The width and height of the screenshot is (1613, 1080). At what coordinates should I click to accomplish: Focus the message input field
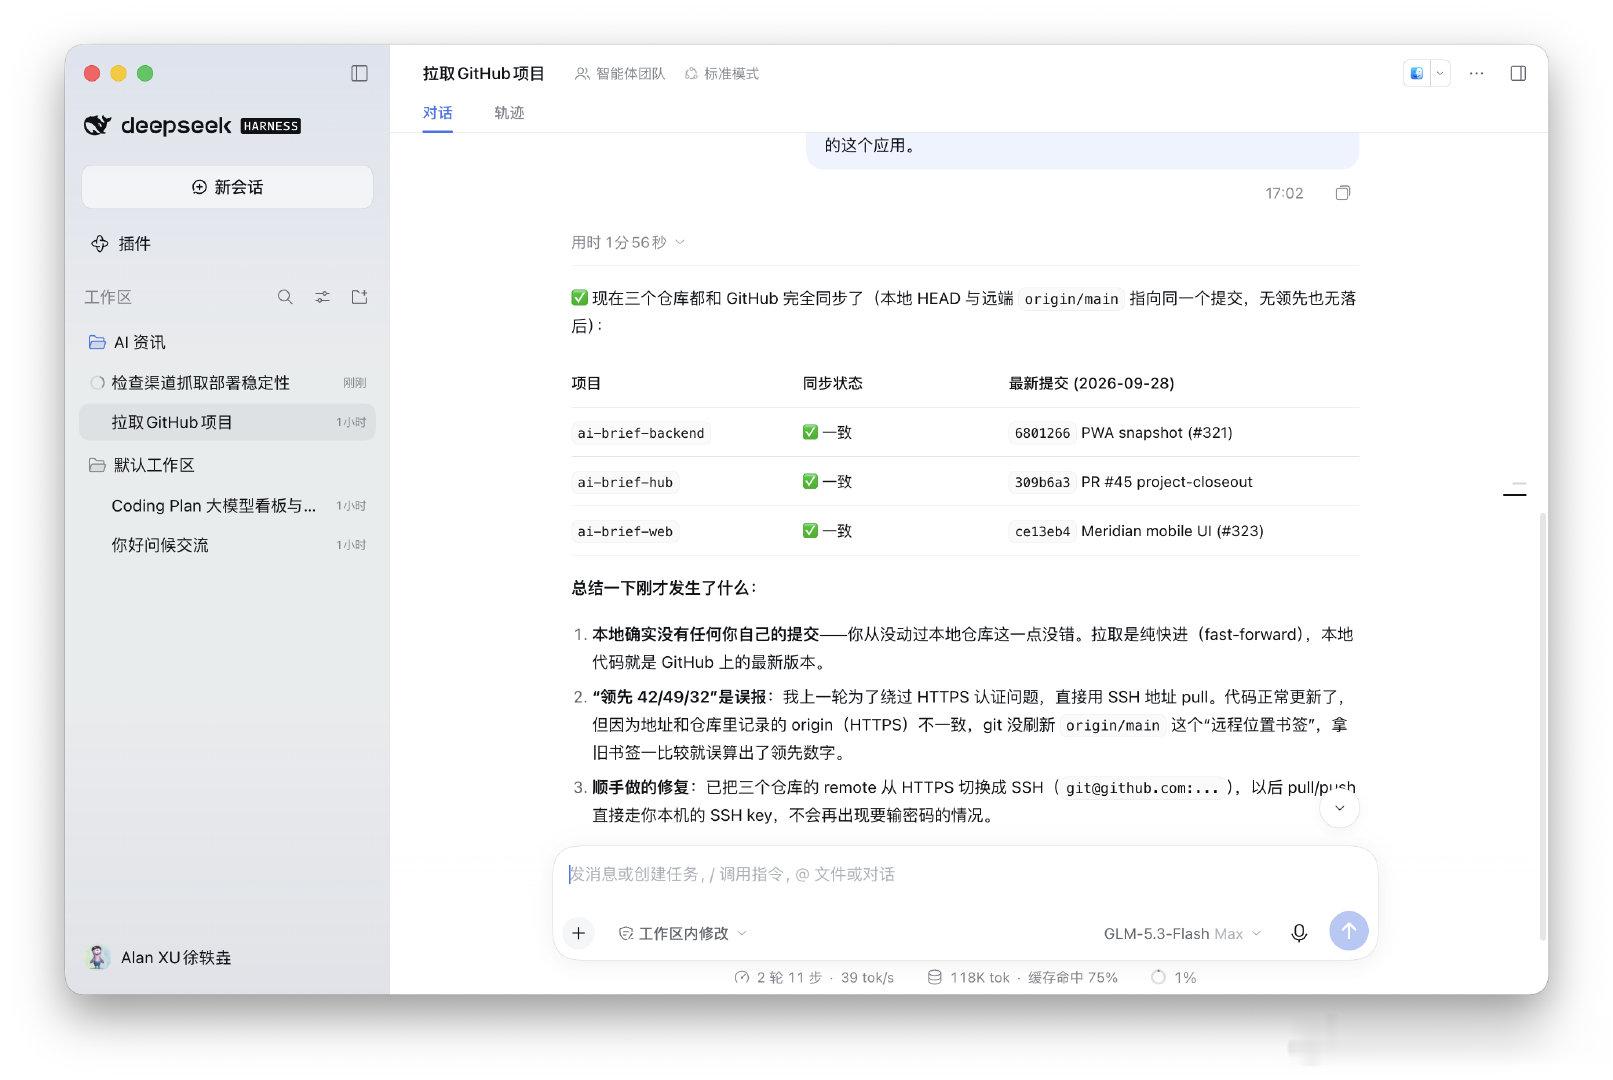pyautogui.click(x=965, y=874)
